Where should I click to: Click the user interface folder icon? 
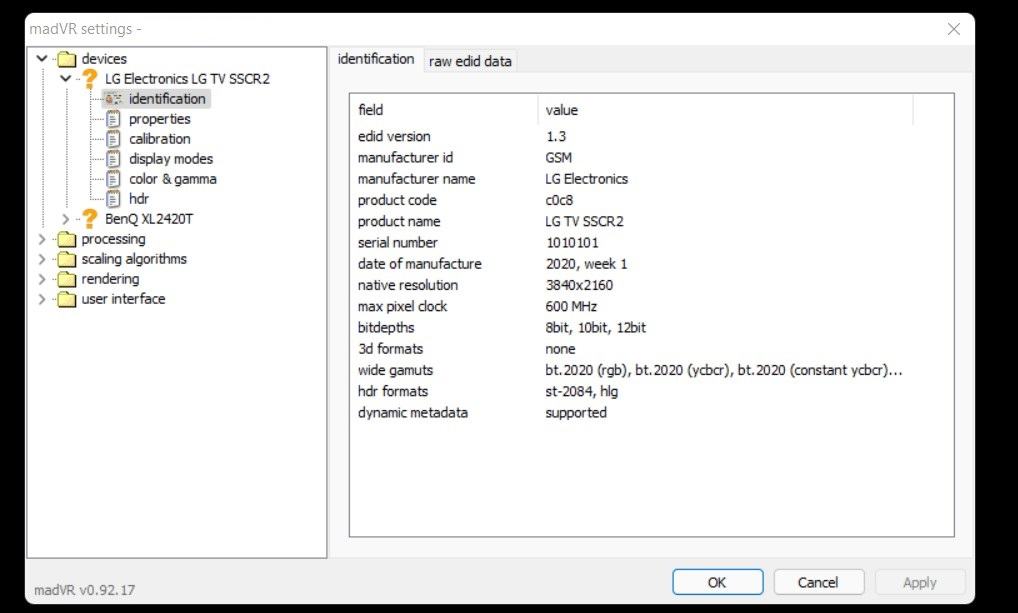[67, 299]
